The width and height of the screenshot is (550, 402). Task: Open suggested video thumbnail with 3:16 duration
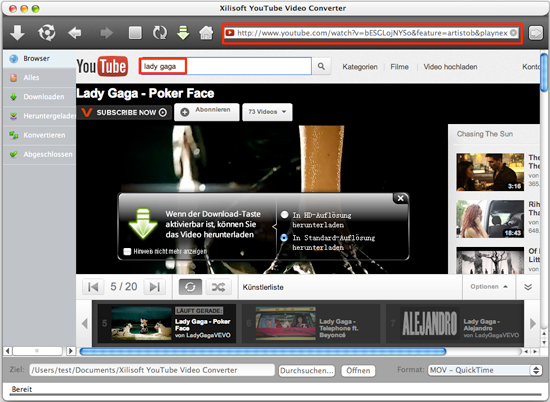click(490, 172)
